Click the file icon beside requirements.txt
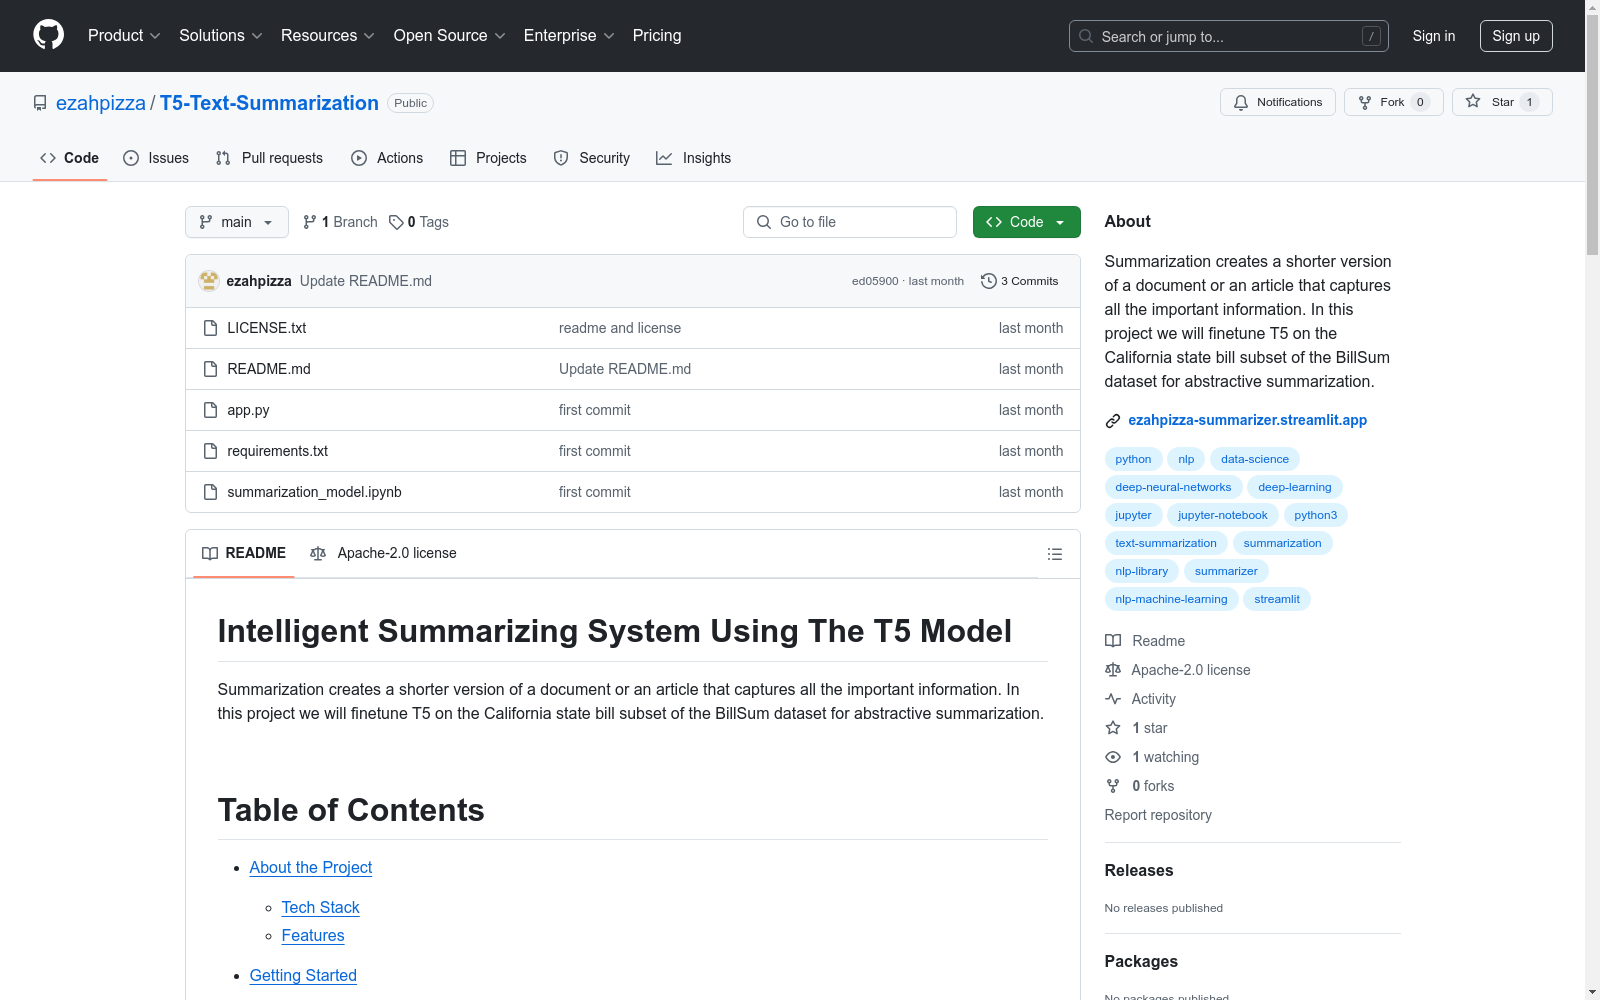The height and width of the screenshot is (1000, 1600). [x=210, y=451]
